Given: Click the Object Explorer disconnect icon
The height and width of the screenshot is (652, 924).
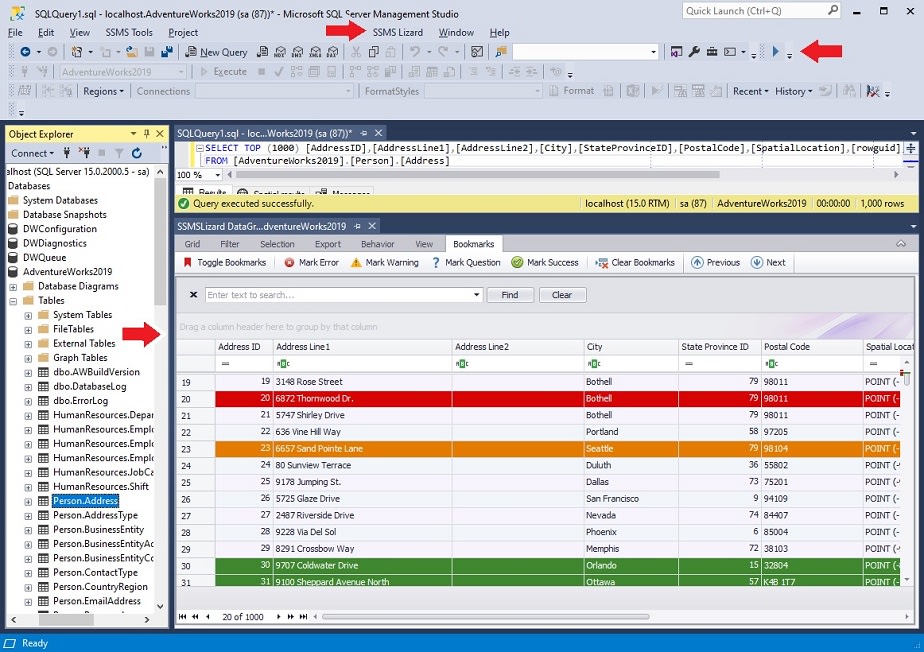Looking at the screenshot, I should pos(84,153).
